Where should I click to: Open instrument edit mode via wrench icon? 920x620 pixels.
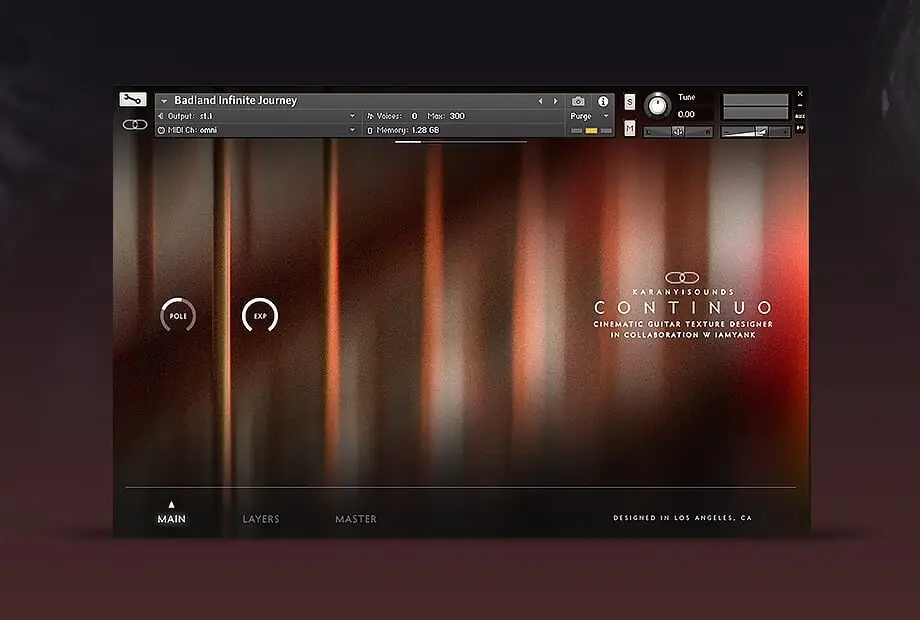pos(133,99)
